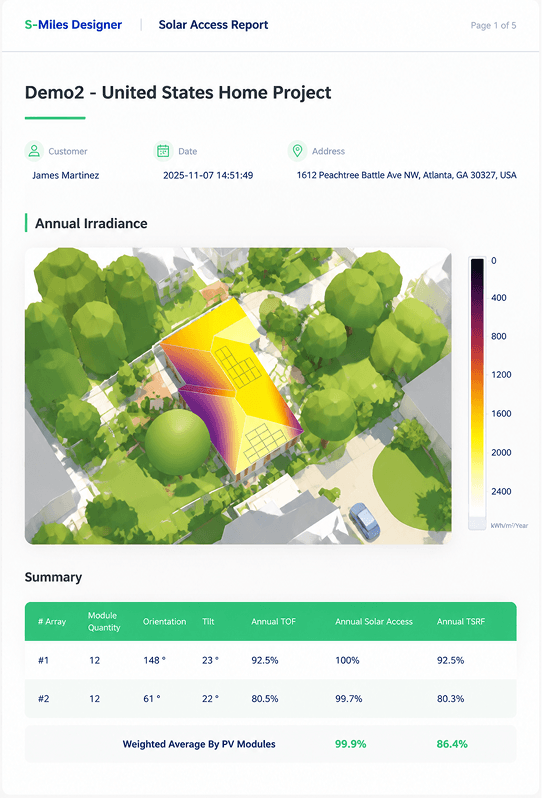
Task: Select the customer name James Martinez
Action: click(x=66, y=175)
